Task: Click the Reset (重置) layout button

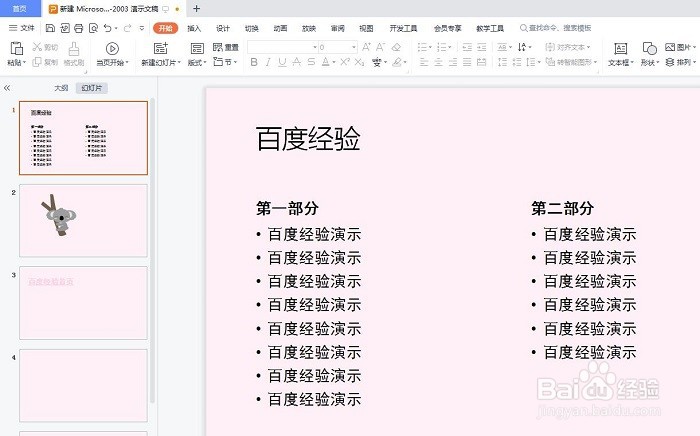Action: [x=225, y=47]
